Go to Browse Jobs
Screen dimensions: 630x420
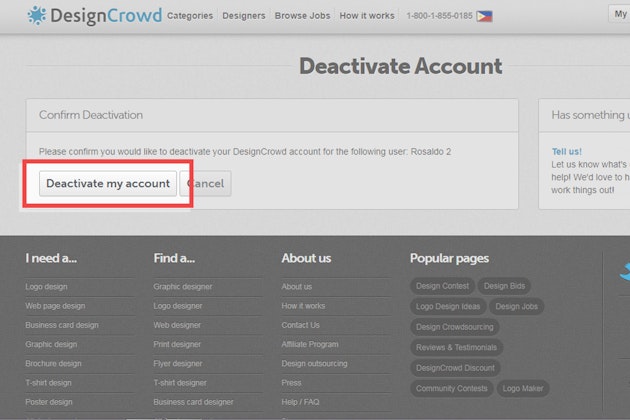point(303,16)
